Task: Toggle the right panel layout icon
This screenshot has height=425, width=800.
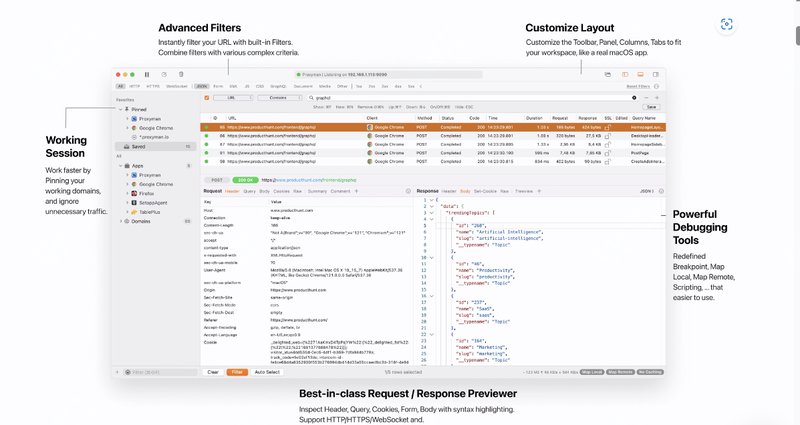Action: pyautogui.click(x=654, y=75)
